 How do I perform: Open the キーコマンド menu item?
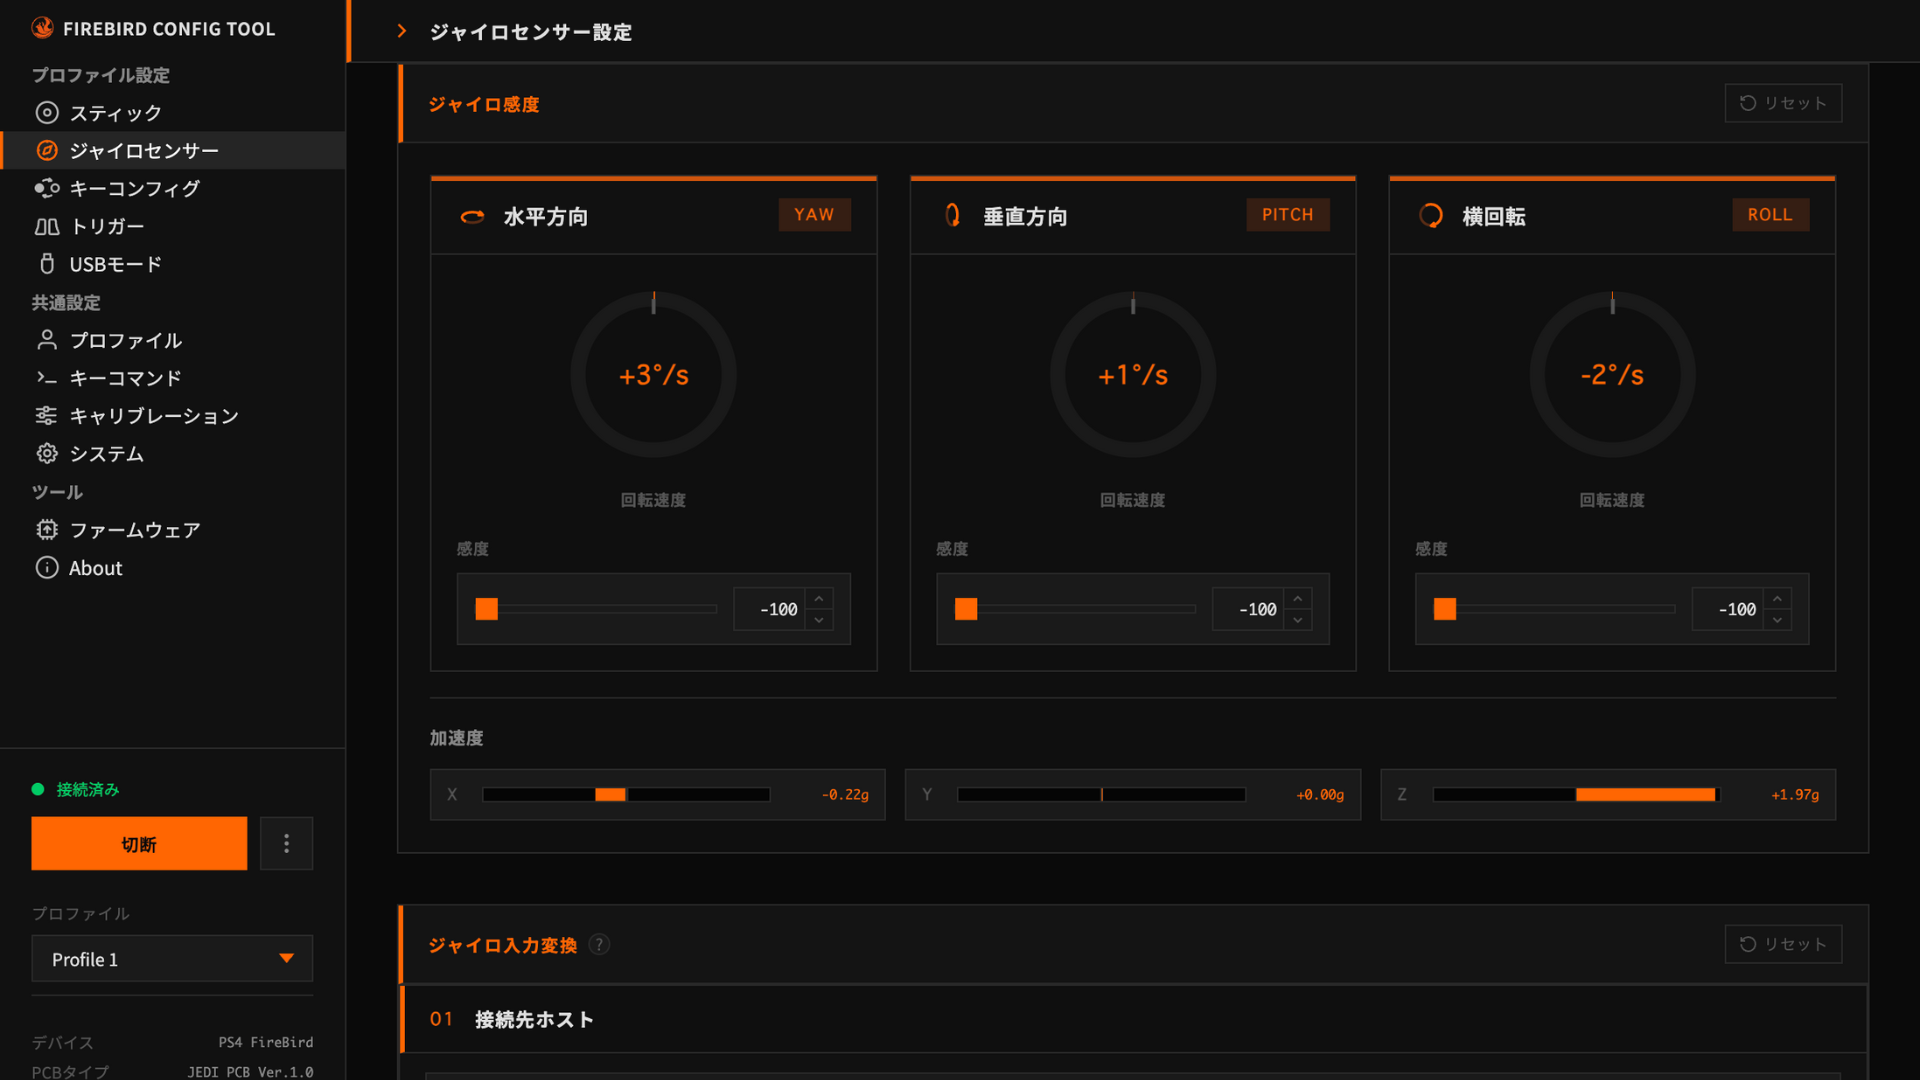[125, 378]
